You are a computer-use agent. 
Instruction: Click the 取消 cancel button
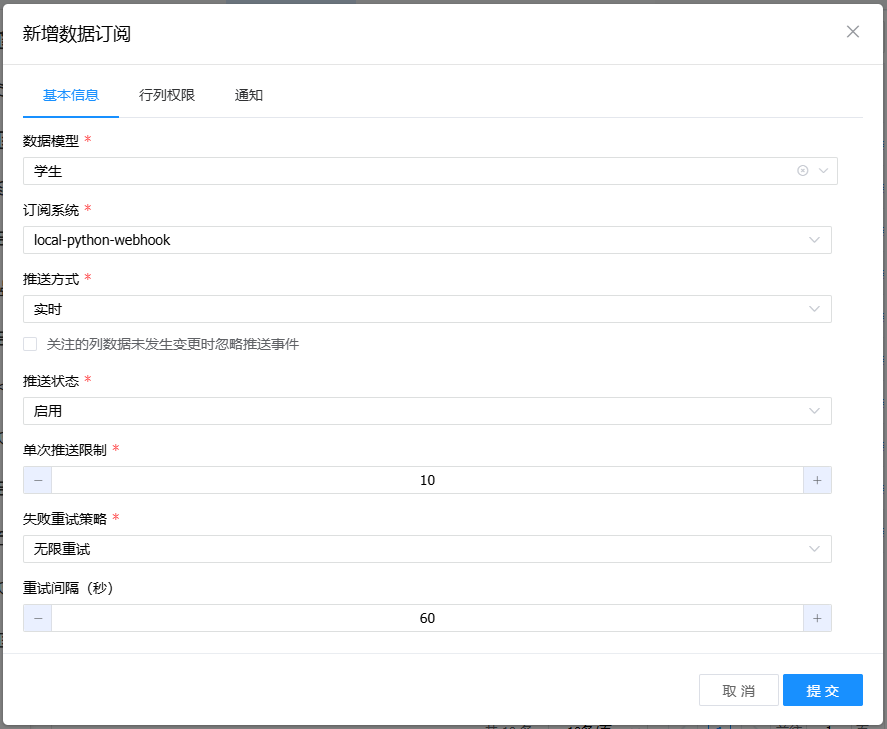(x=738, y=690)
